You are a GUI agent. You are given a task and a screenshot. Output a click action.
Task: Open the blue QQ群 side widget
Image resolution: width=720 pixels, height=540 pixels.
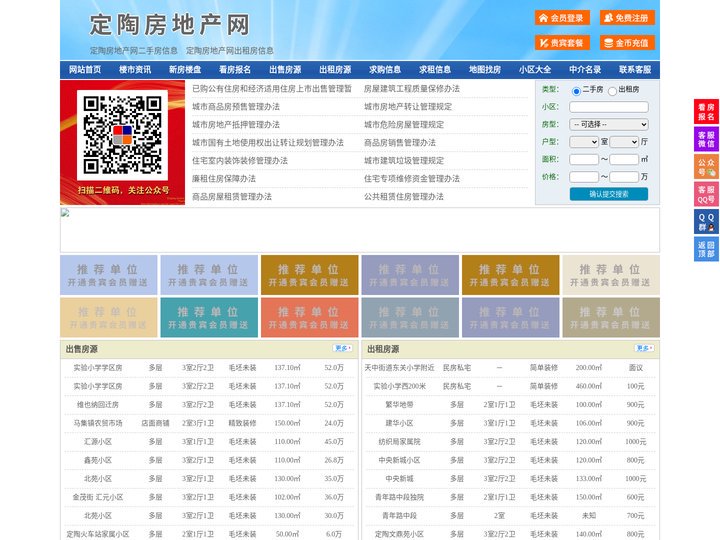coord(706,222)
